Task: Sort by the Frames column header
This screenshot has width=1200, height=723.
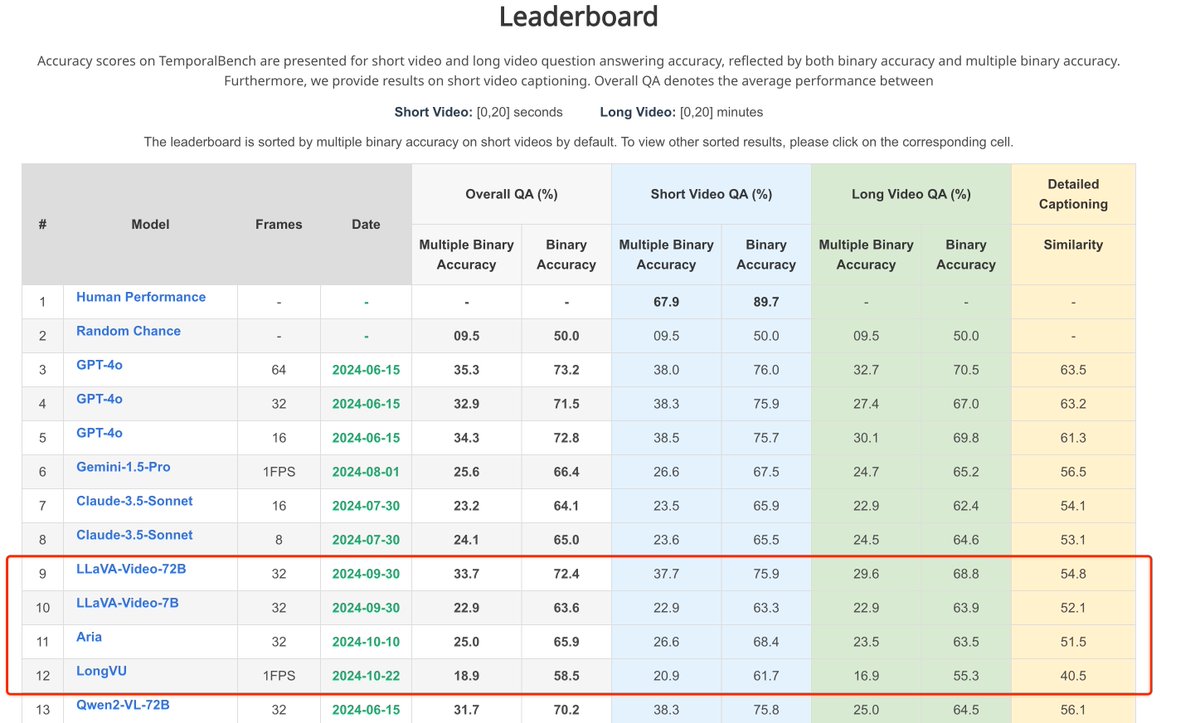Action: 278,224
